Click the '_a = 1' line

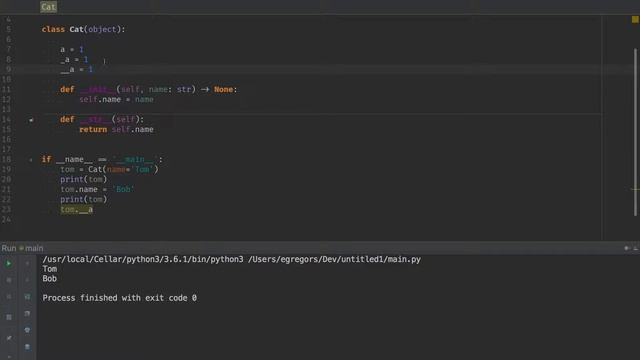74,60
